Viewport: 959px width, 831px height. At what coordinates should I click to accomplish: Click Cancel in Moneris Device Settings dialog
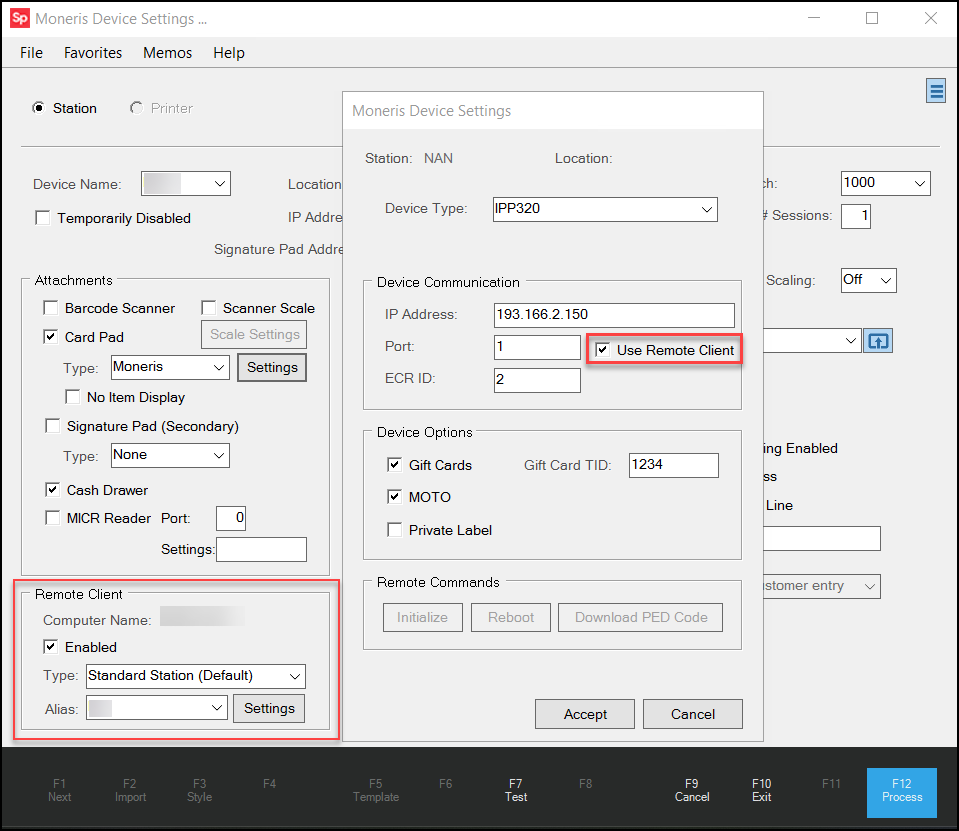click(693, 714)
